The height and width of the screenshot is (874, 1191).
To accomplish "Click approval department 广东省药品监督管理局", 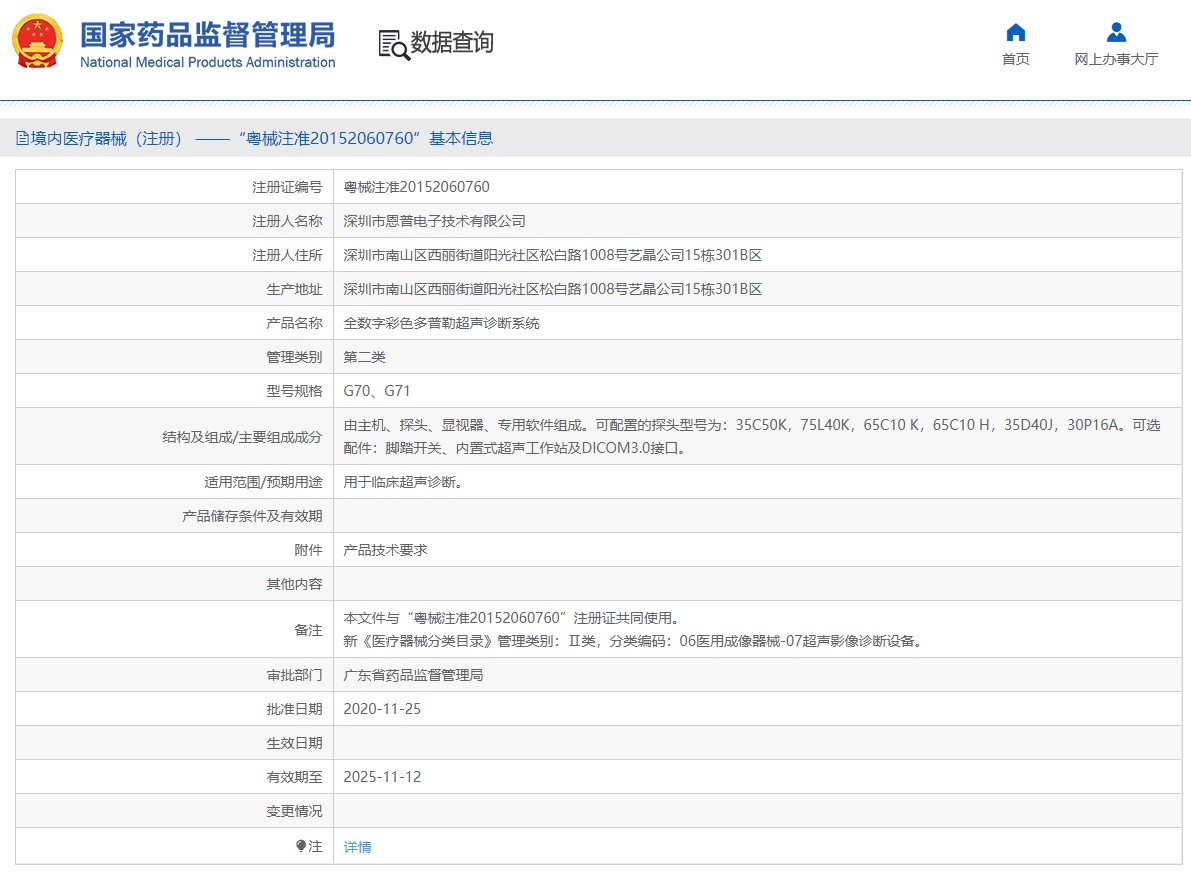I will click(x=413, y=675).
